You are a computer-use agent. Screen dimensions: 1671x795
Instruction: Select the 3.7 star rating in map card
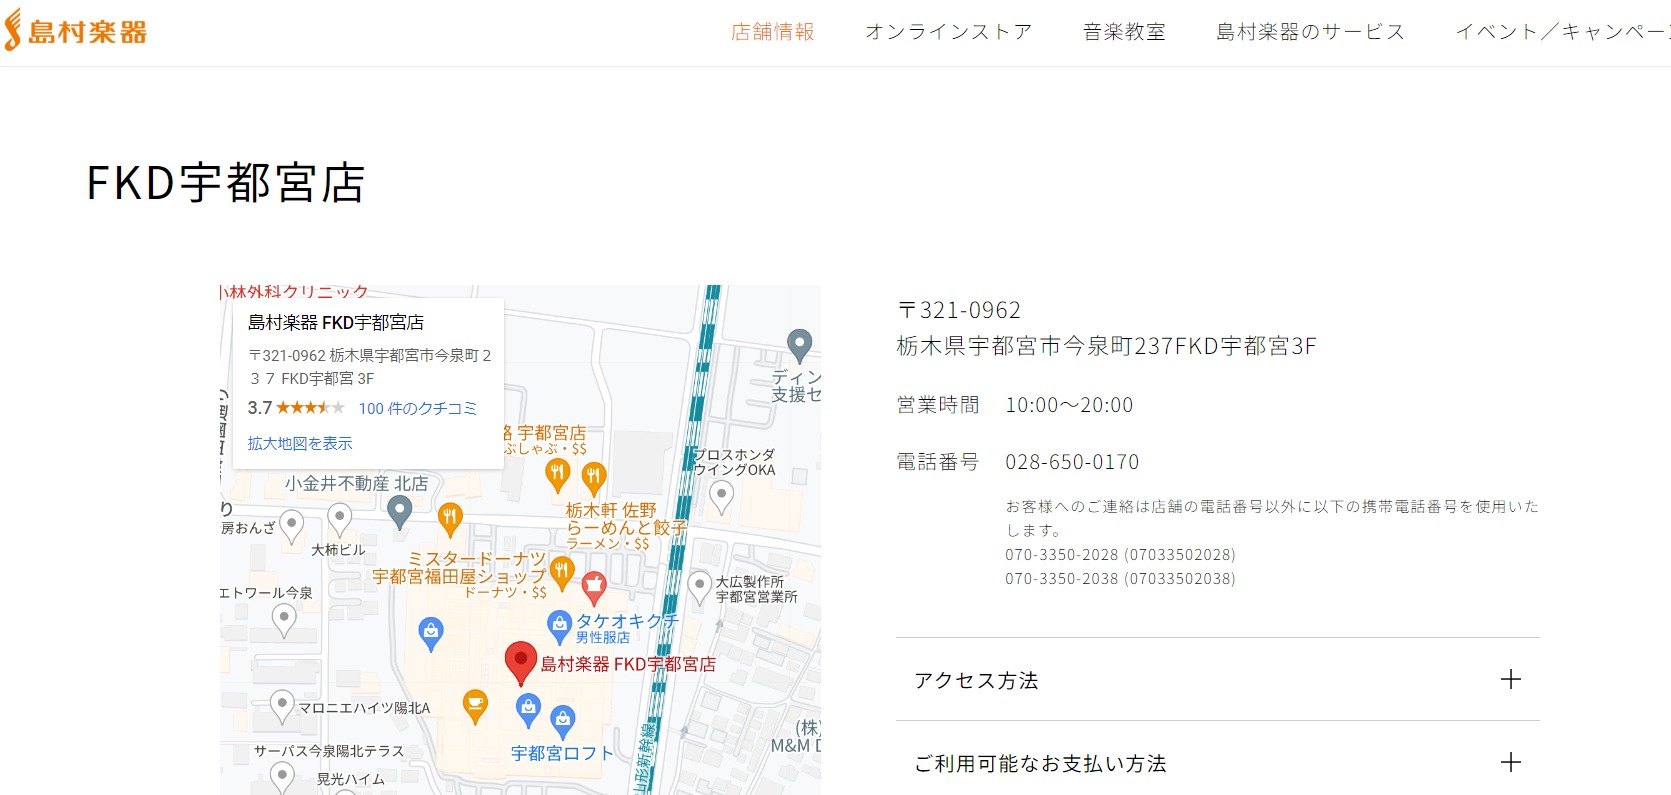[296, 408]
